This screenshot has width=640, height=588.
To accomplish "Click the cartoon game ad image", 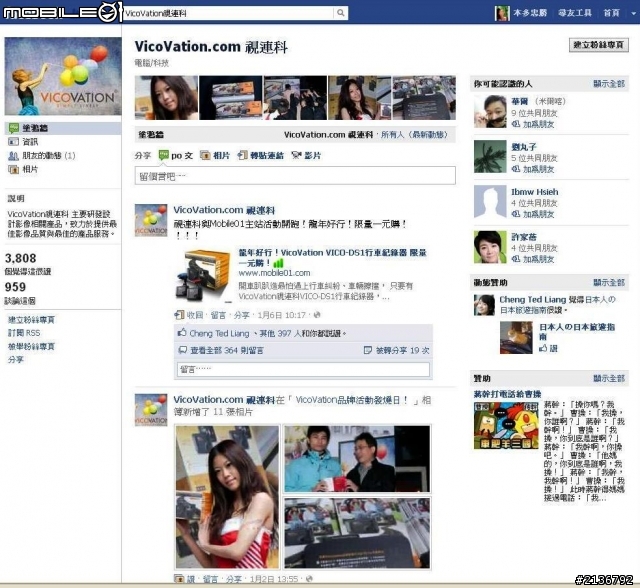I will [x=506, y=426].
